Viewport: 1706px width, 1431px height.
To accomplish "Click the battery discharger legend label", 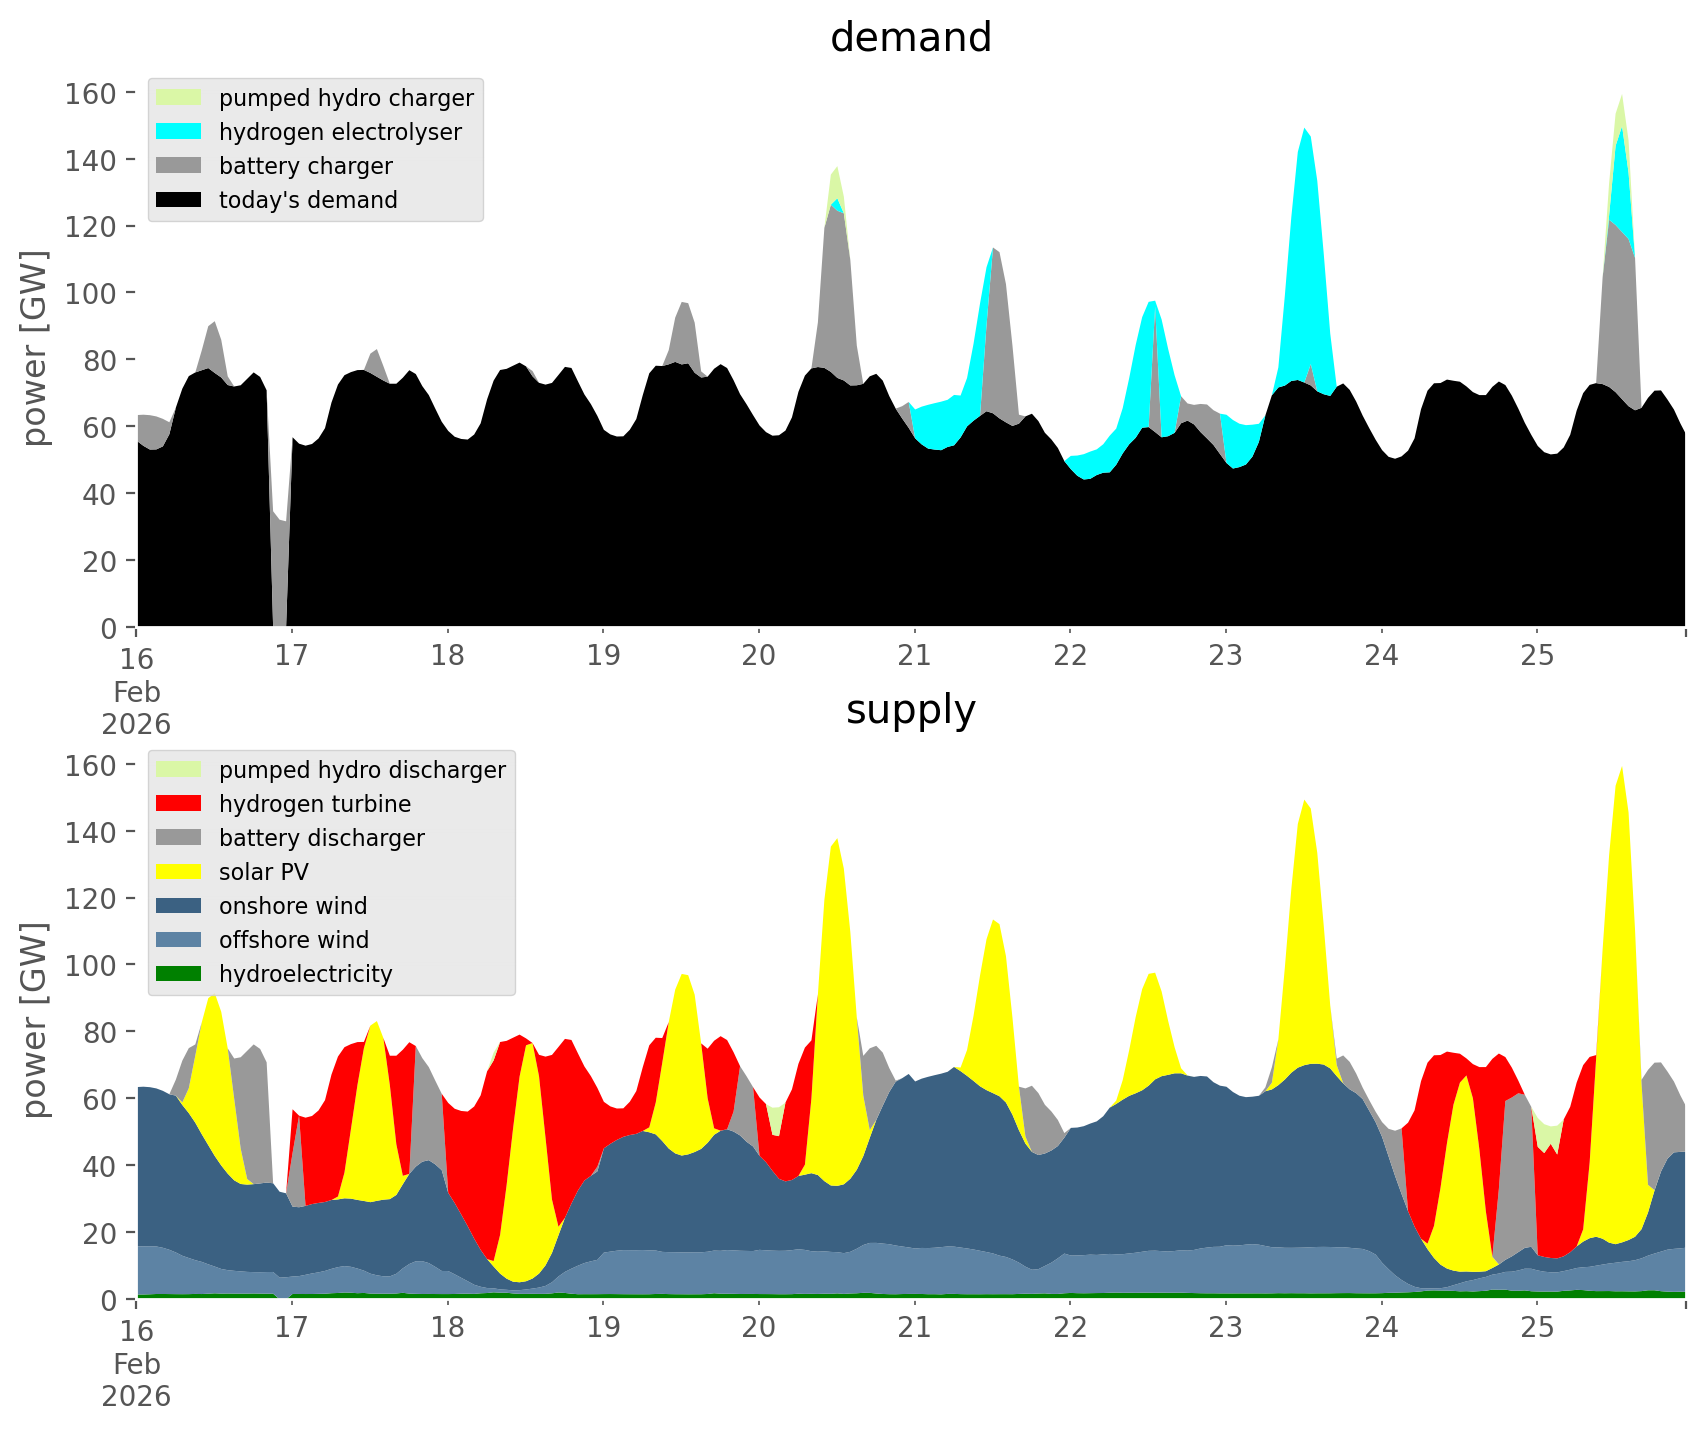I will (321, 838).
